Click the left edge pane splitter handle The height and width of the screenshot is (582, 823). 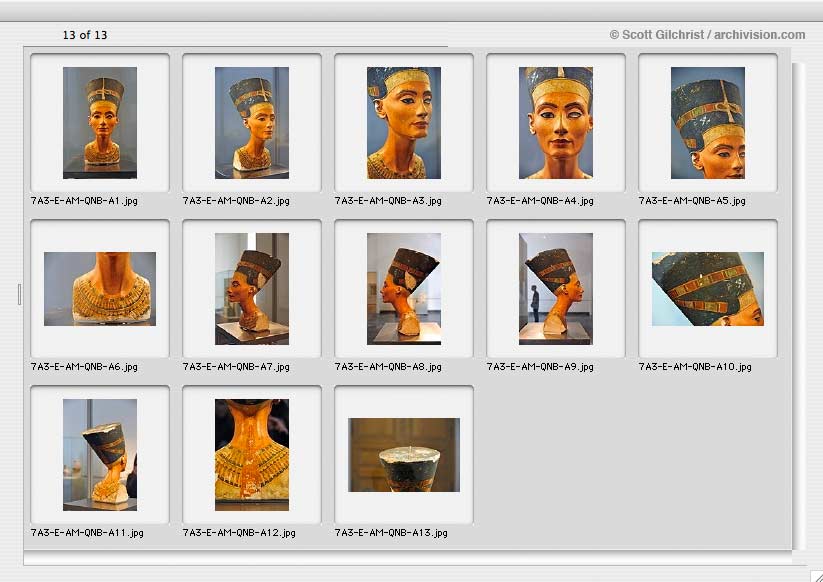point(19,294)
